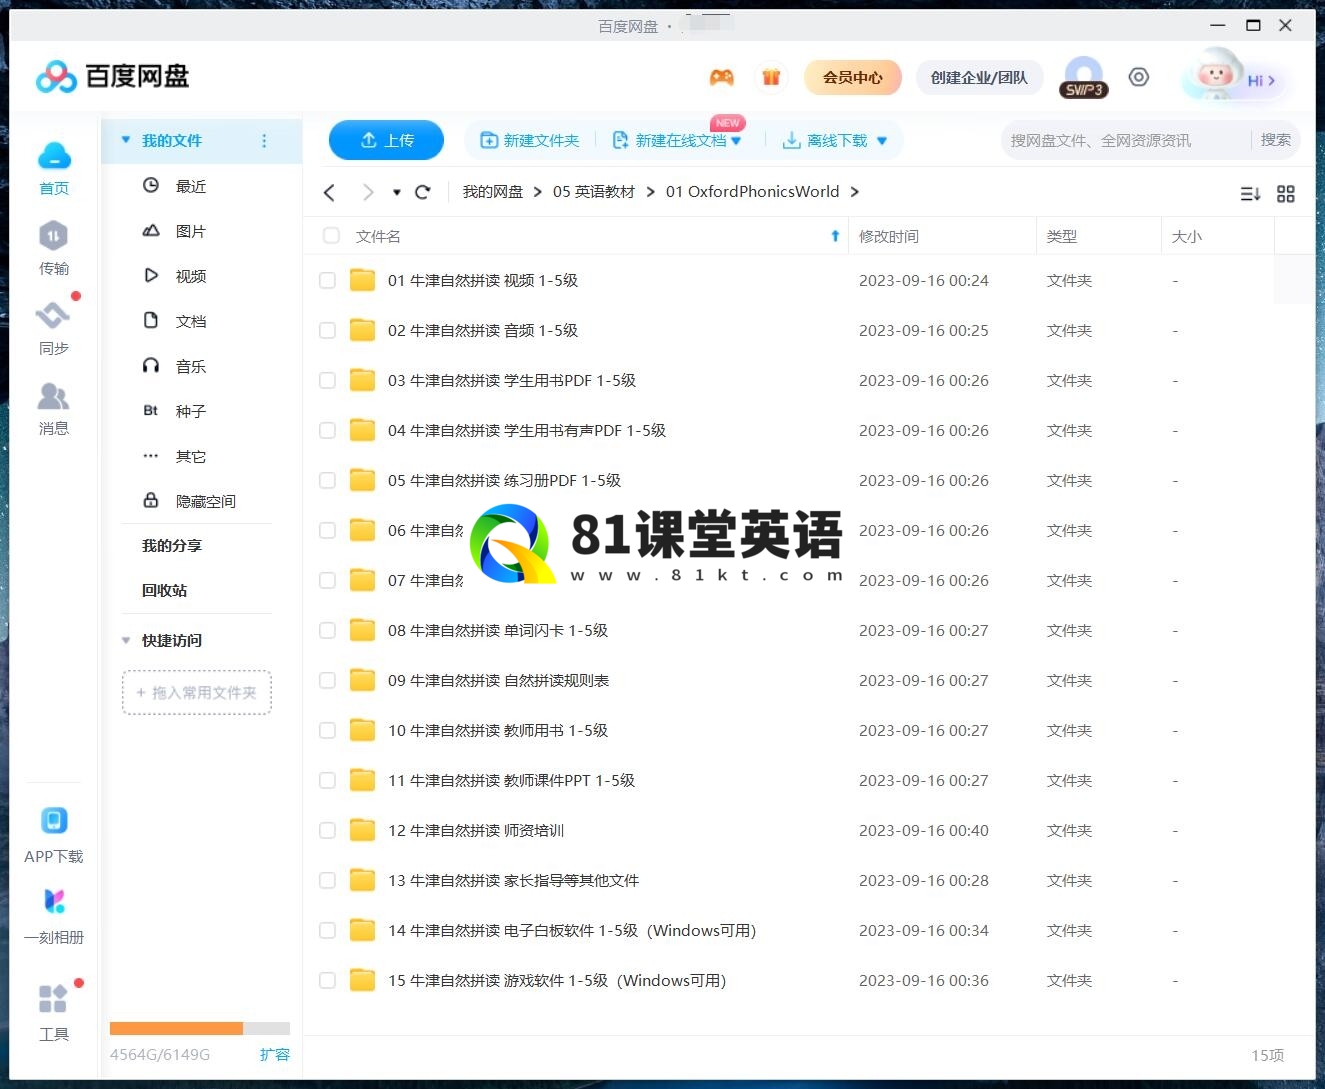Click the 搜索 search button
Screen dimensions: 1325x1089
click(x=1275, y=140)
